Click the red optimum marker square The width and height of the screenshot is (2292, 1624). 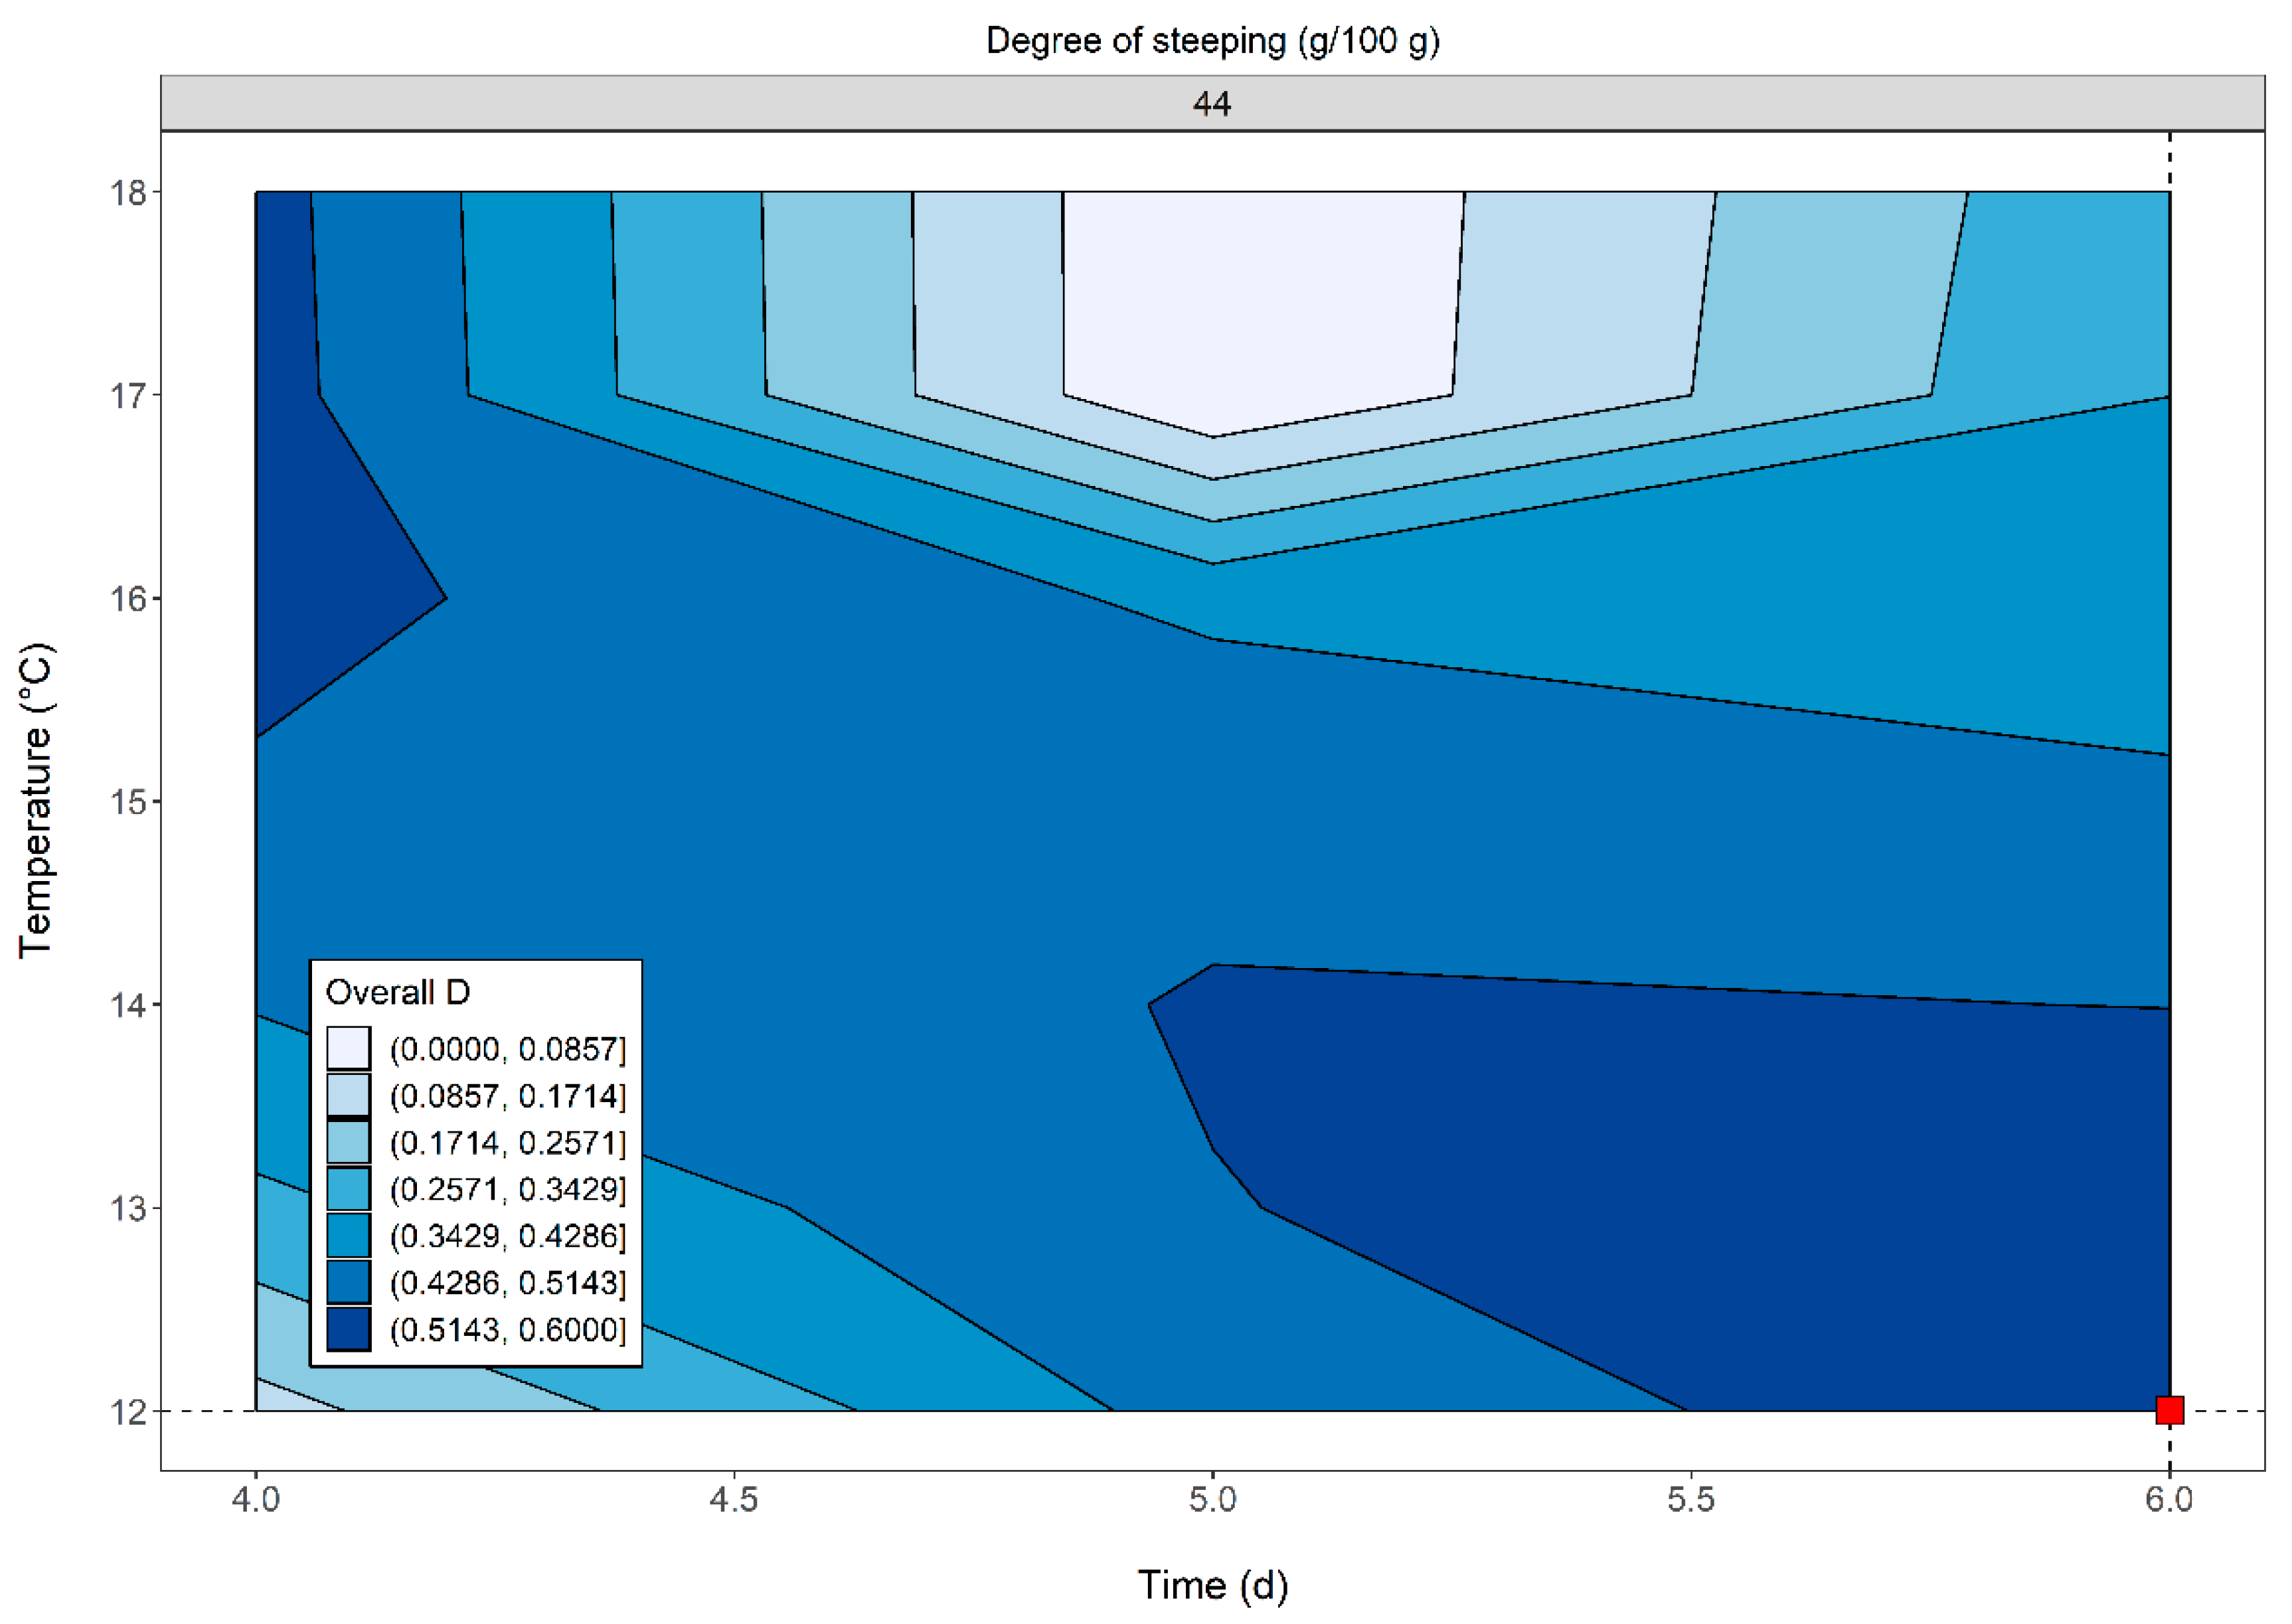pyautogui.click(x=2169, y=1410)
